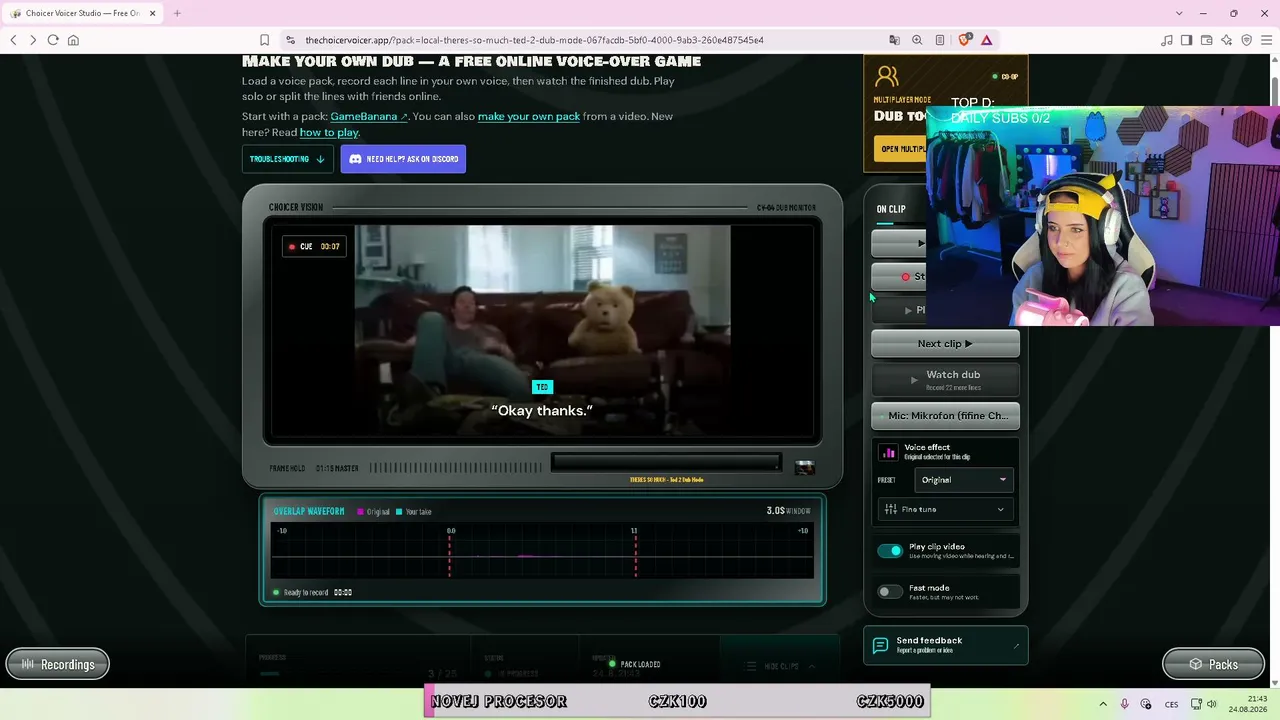
Task: Turn off Play clip video switch
Action: (x=890, y=551)
